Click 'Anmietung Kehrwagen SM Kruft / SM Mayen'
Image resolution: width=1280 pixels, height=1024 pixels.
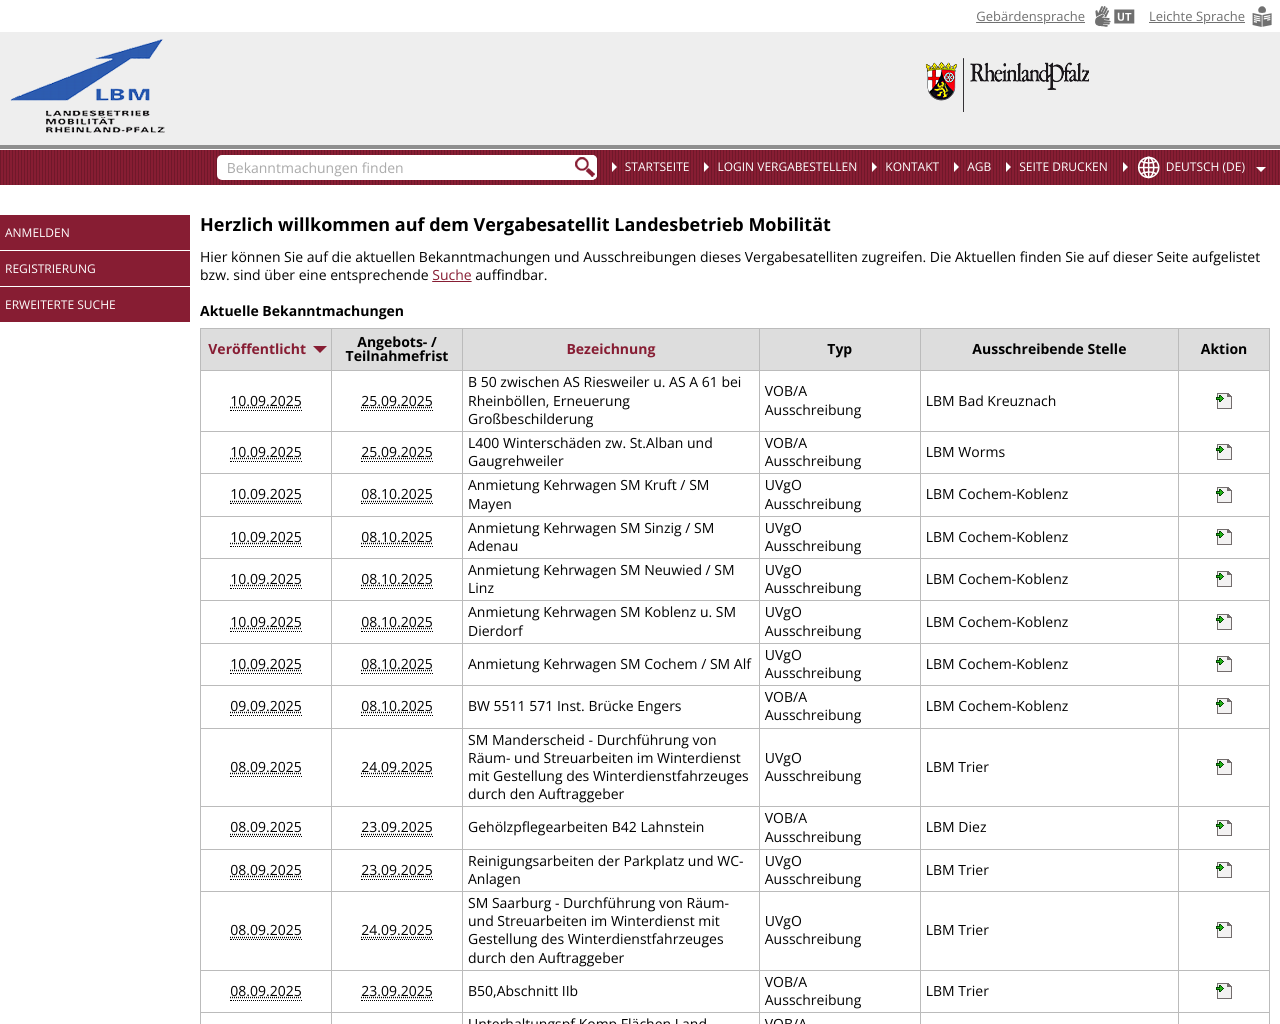(588, 494)
